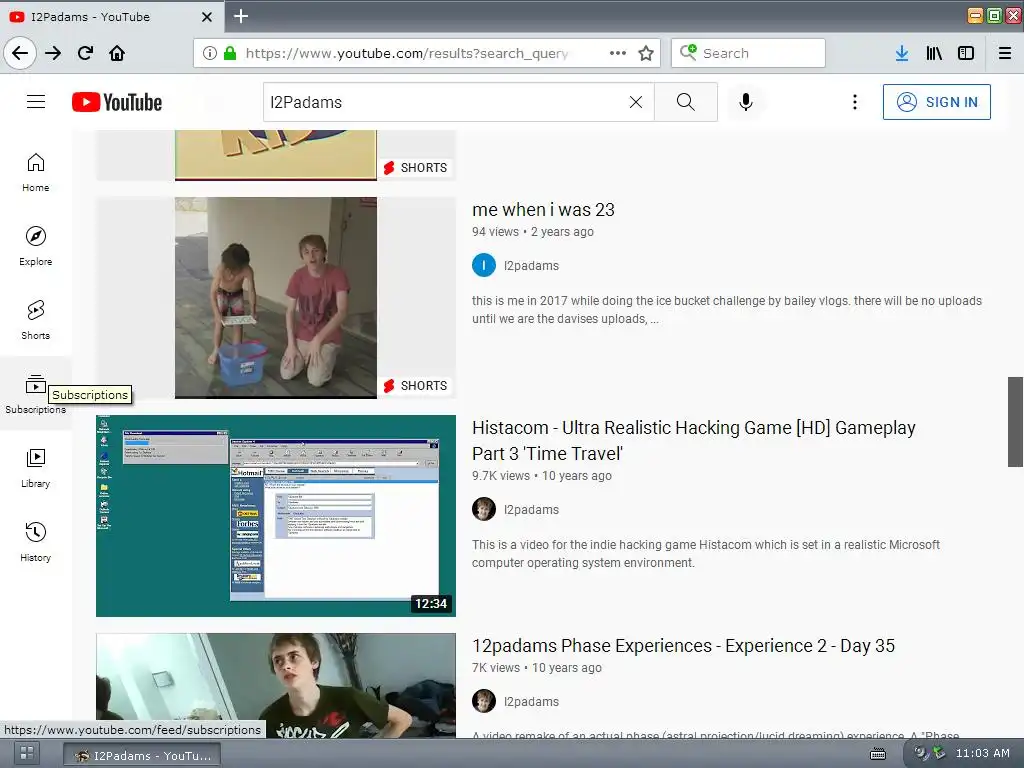1024x768 pixels.
Task: Open I2padams channel under Histacom video
Action: (x=531, y=509)
